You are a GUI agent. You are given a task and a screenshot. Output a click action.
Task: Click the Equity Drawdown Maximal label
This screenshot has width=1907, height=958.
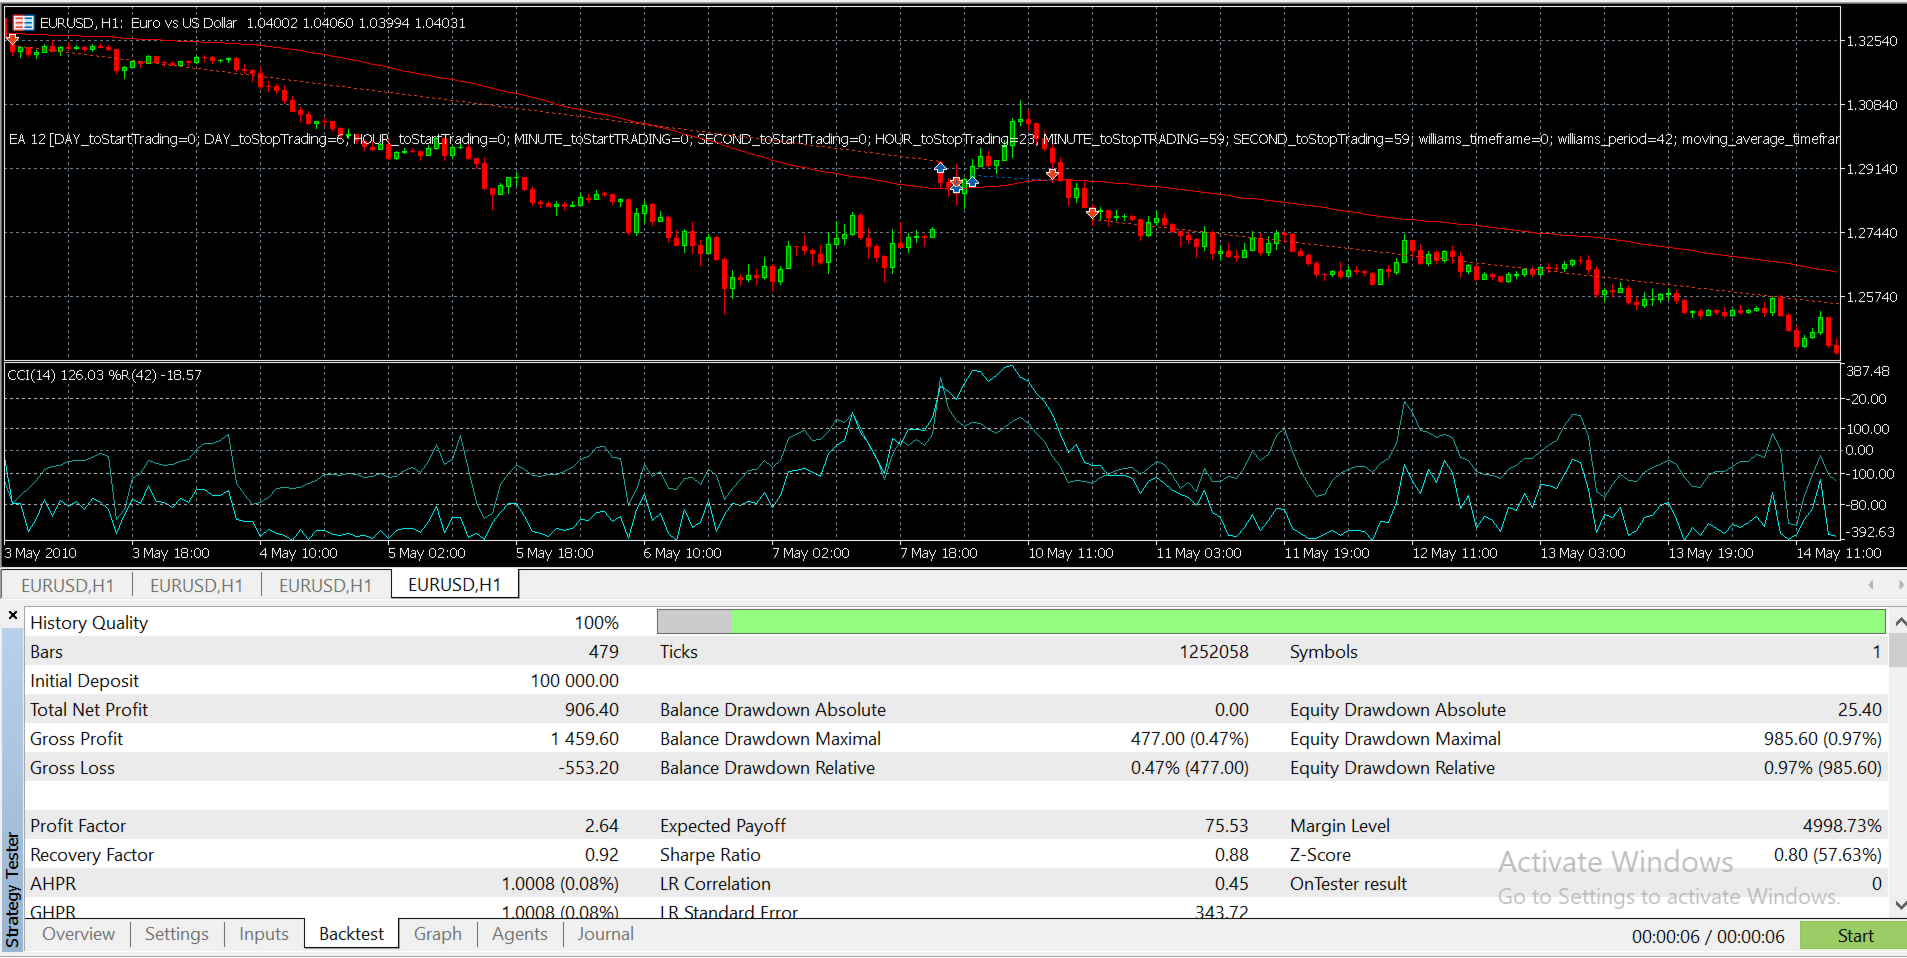(1396, 739)
